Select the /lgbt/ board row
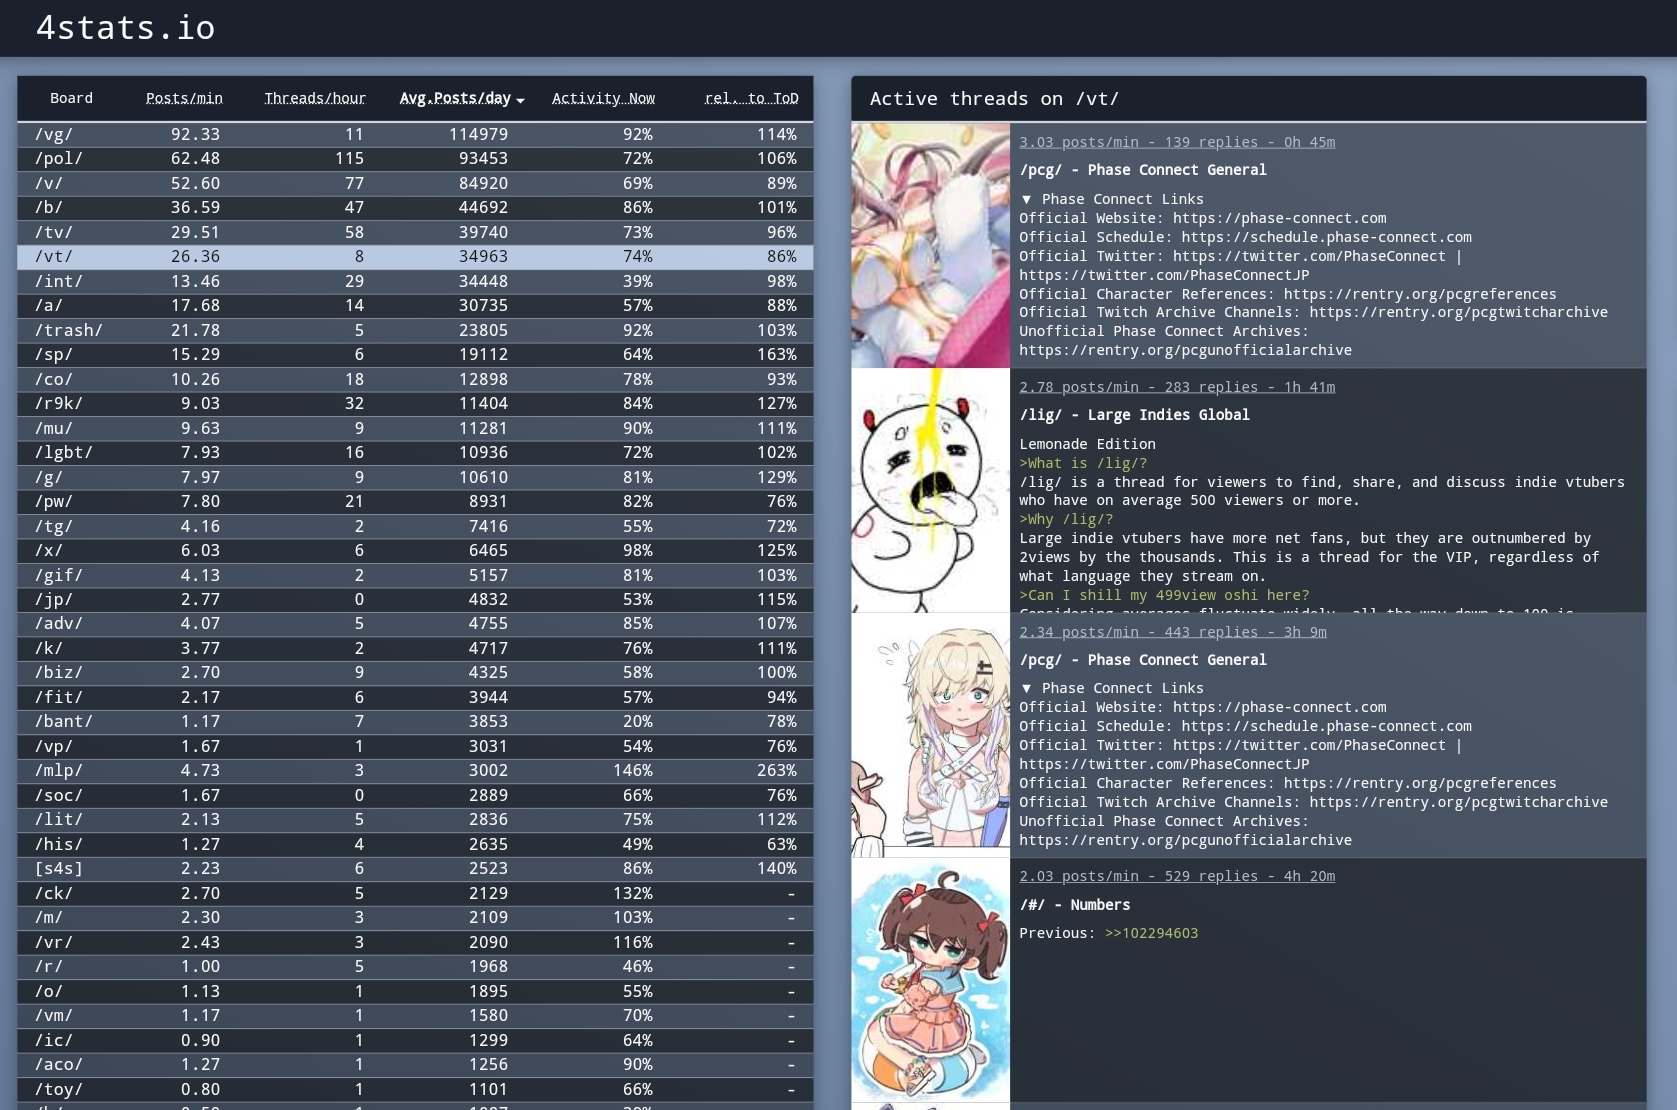Screen dimensions: 1677x1110 click(x=415, y=452)
